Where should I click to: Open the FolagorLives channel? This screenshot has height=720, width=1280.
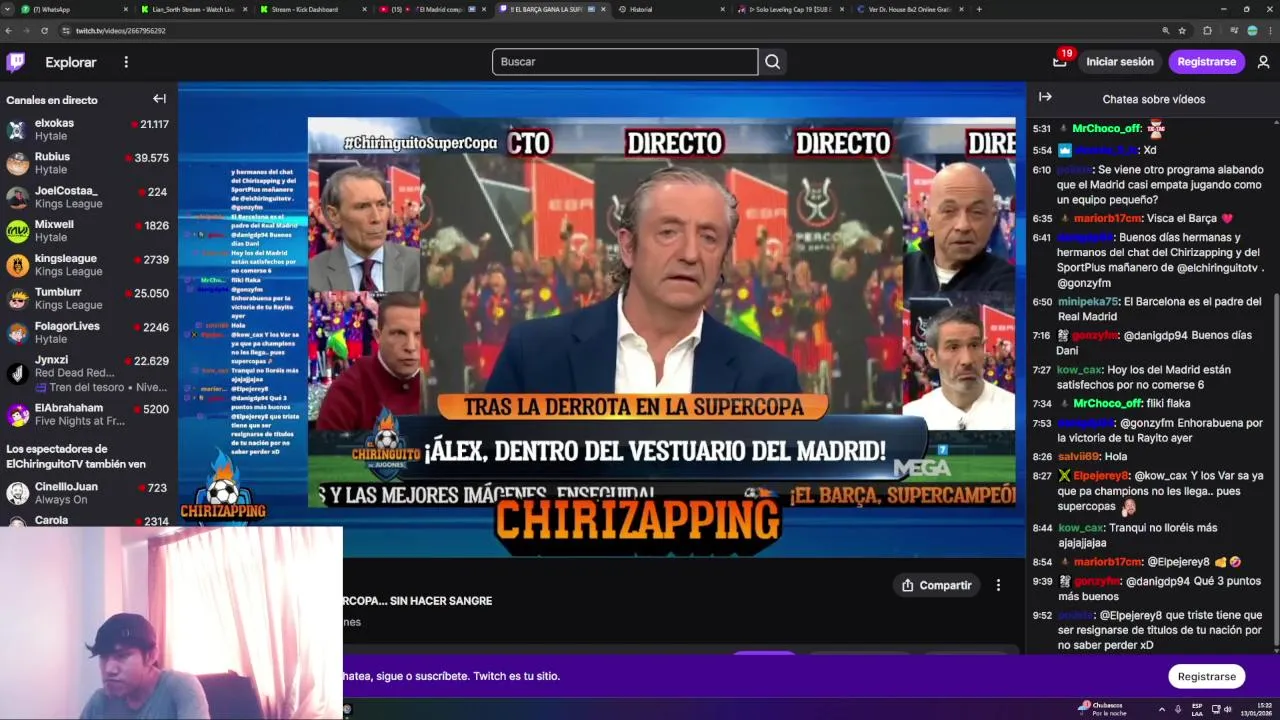coord(88,333)
